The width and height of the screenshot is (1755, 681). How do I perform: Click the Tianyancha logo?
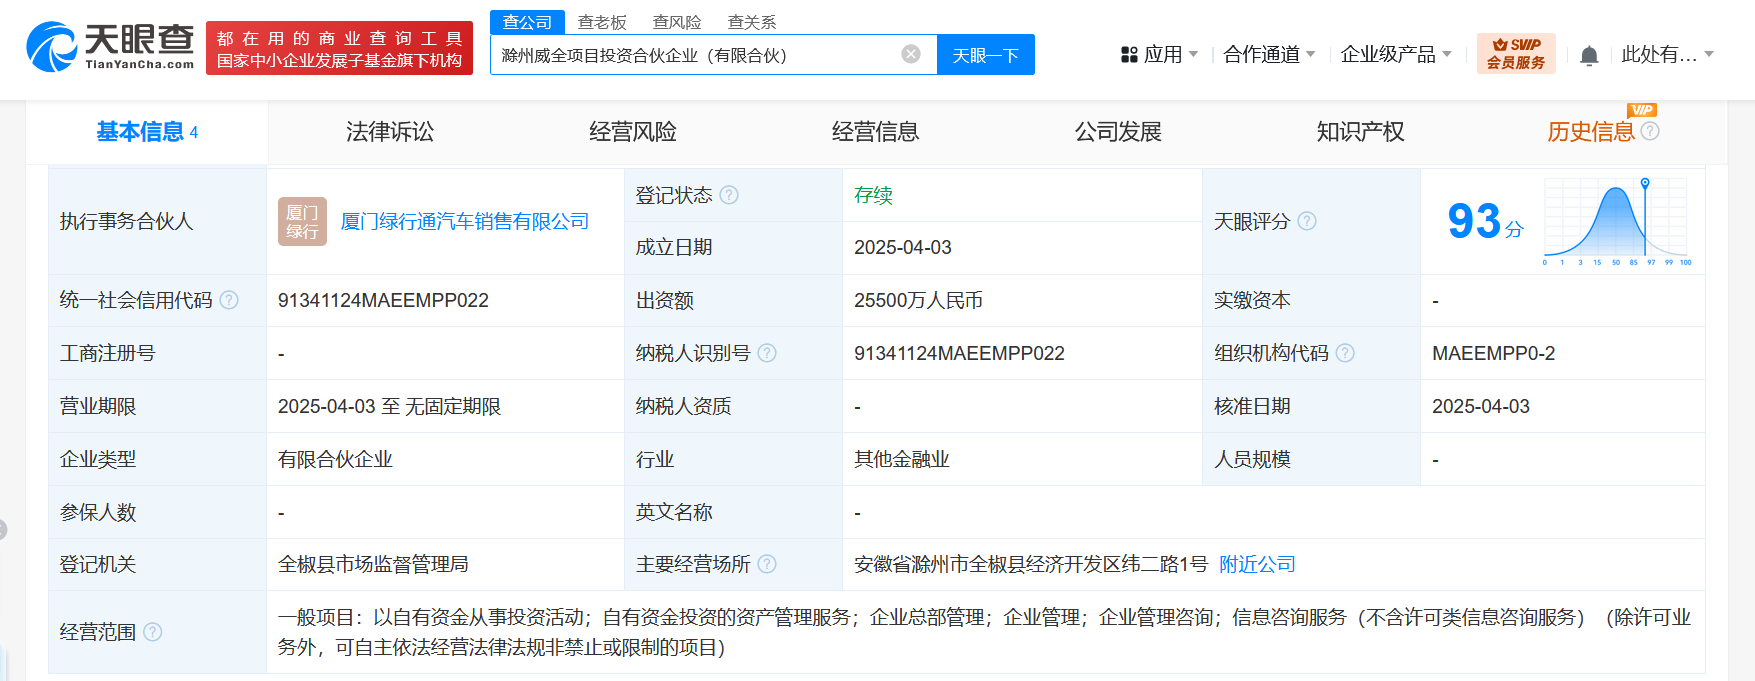pyautogui.click(x=110, y=47)
